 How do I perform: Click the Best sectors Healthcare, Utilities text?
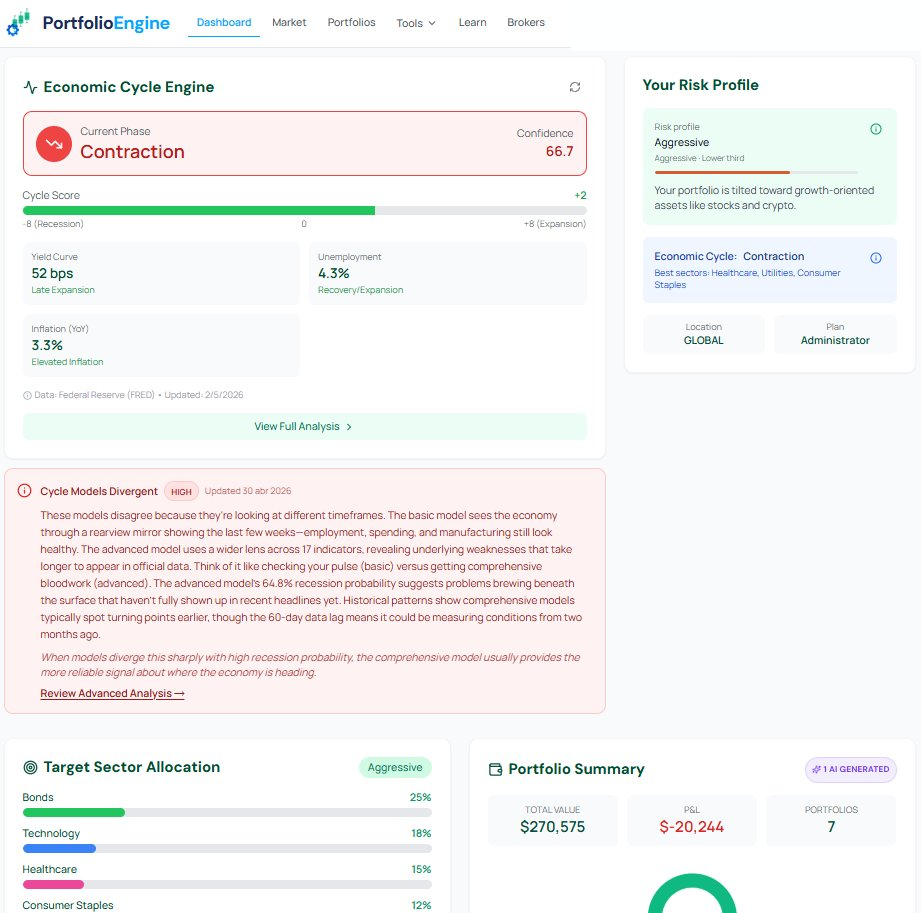coord(747,278)
